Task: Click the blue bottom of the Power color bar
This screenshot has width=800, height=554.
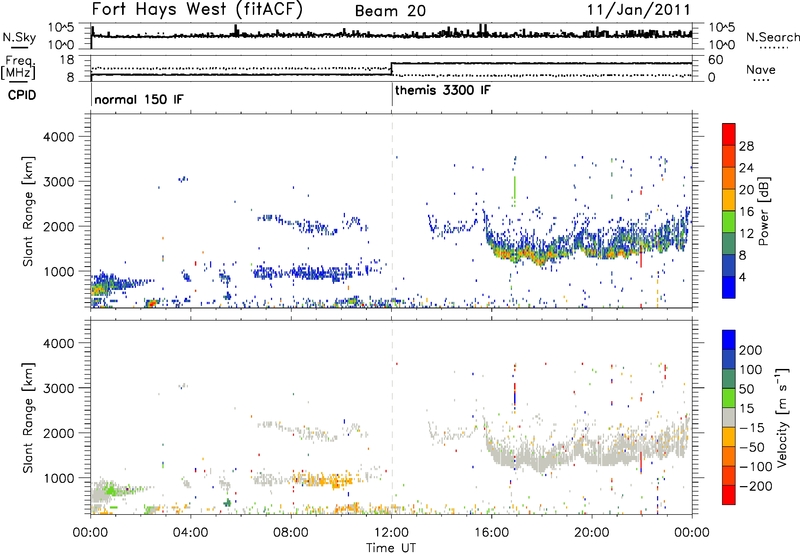Action: coord(729,287)
